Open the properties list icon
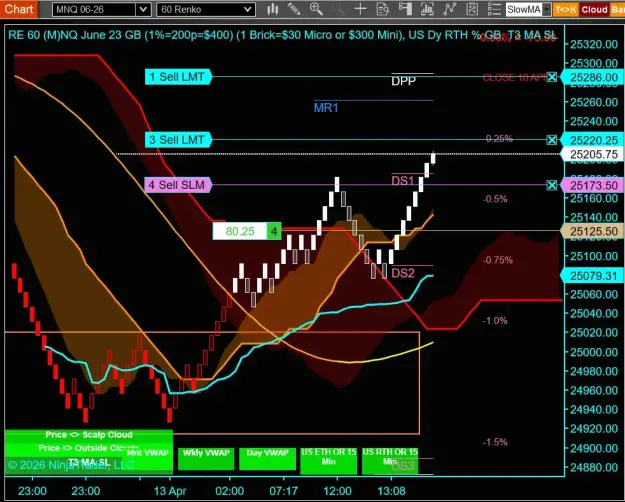This screenshot has height=502, width=625. (x=494, y=9)
